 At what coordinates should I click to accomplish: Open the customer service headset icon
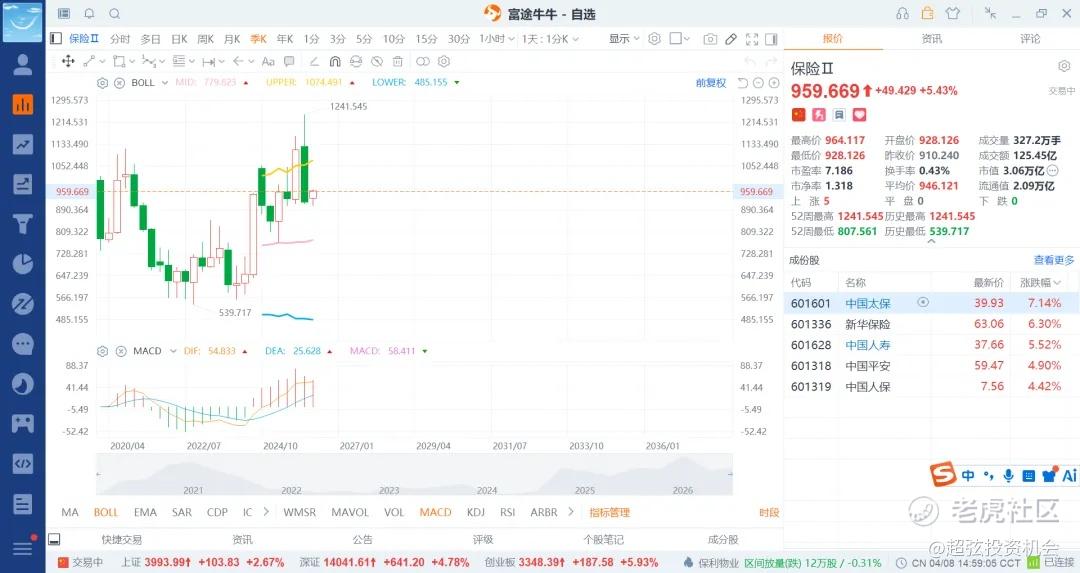[903, 14]
